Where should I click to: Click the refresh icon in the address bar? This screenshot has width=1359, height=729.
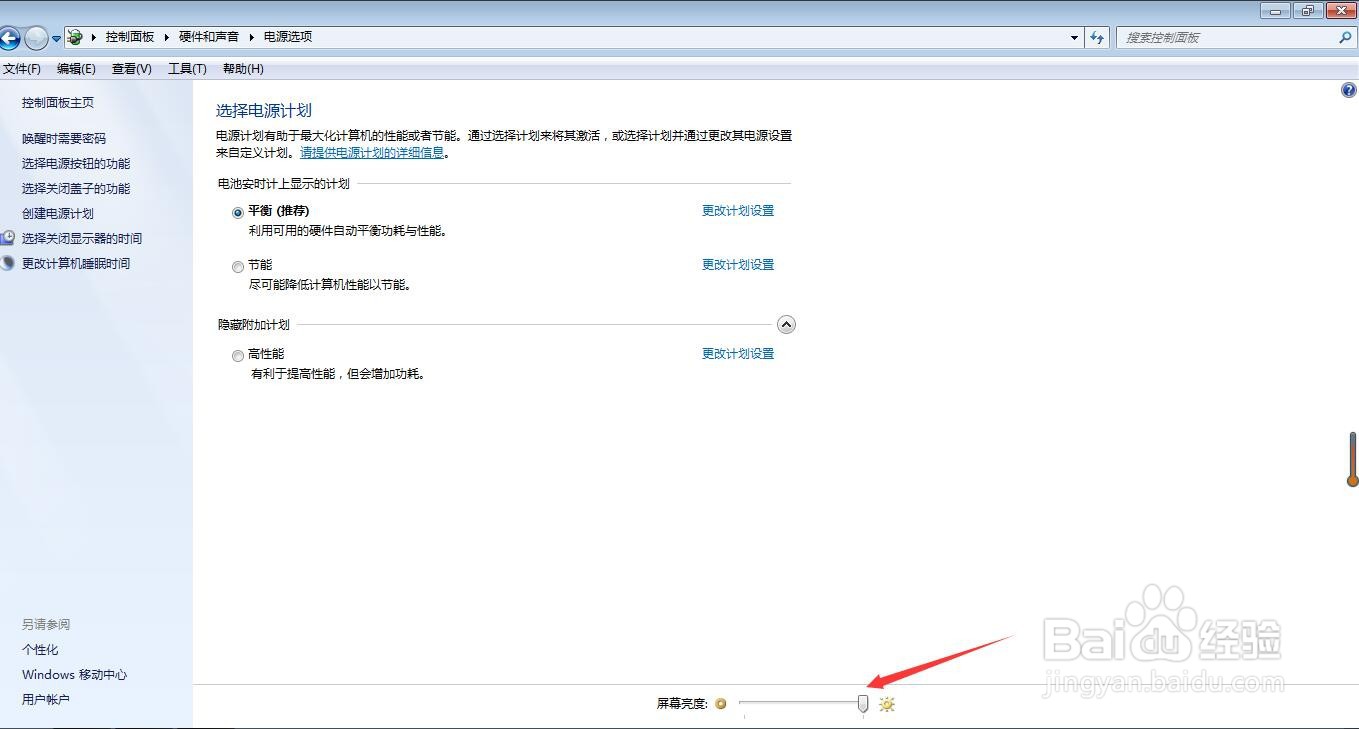coord(1097,37)
